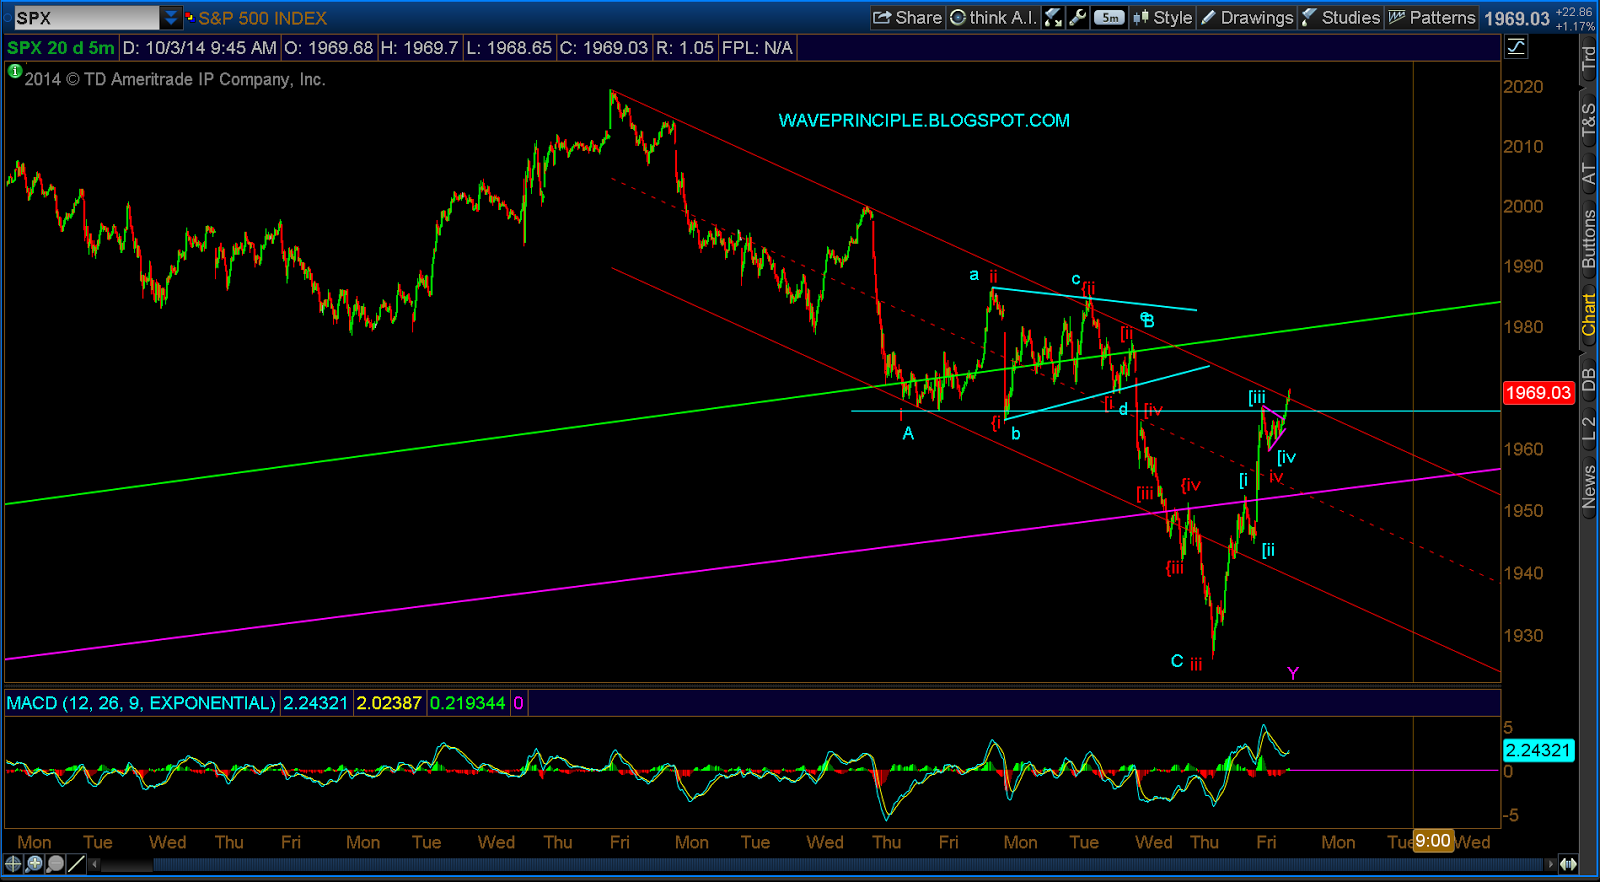Screen dimensions: 1600x882
Task: Click the cyan 2.24321 MACD axis bubble
Action: (1539, 750)
